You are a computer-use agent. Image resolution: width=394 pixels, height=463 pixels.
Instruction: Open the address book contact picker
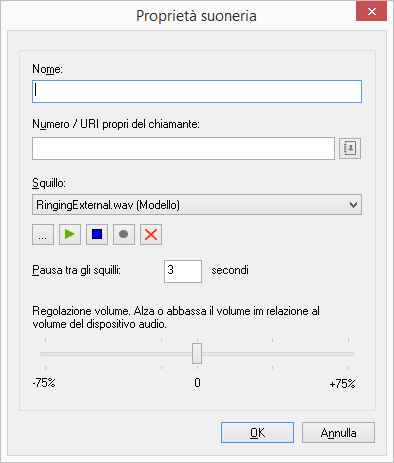point(350,148)
